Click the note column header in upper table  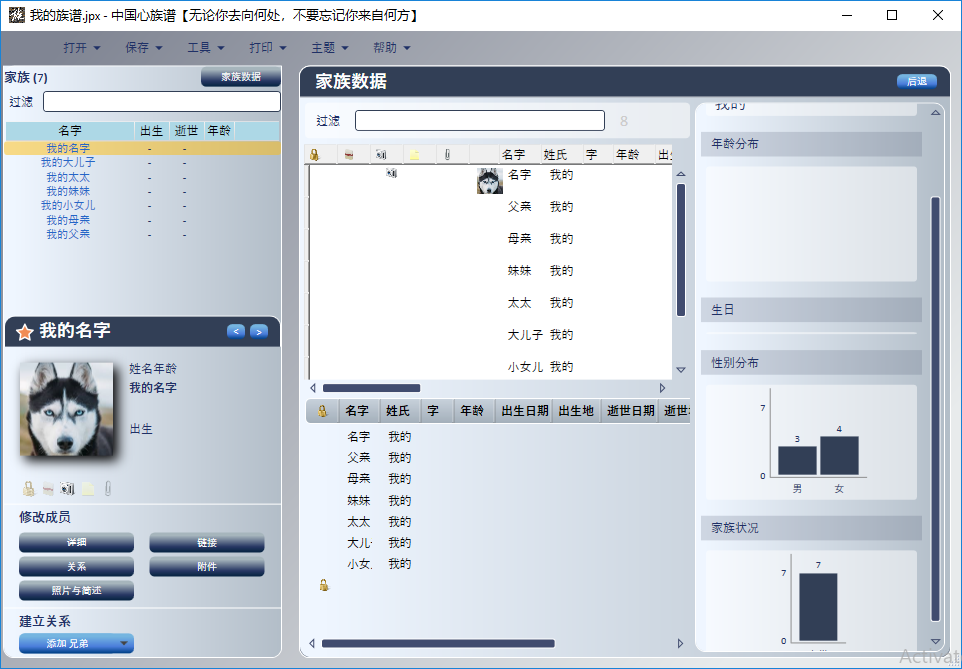pyautogui.click(x=414, y=155)
